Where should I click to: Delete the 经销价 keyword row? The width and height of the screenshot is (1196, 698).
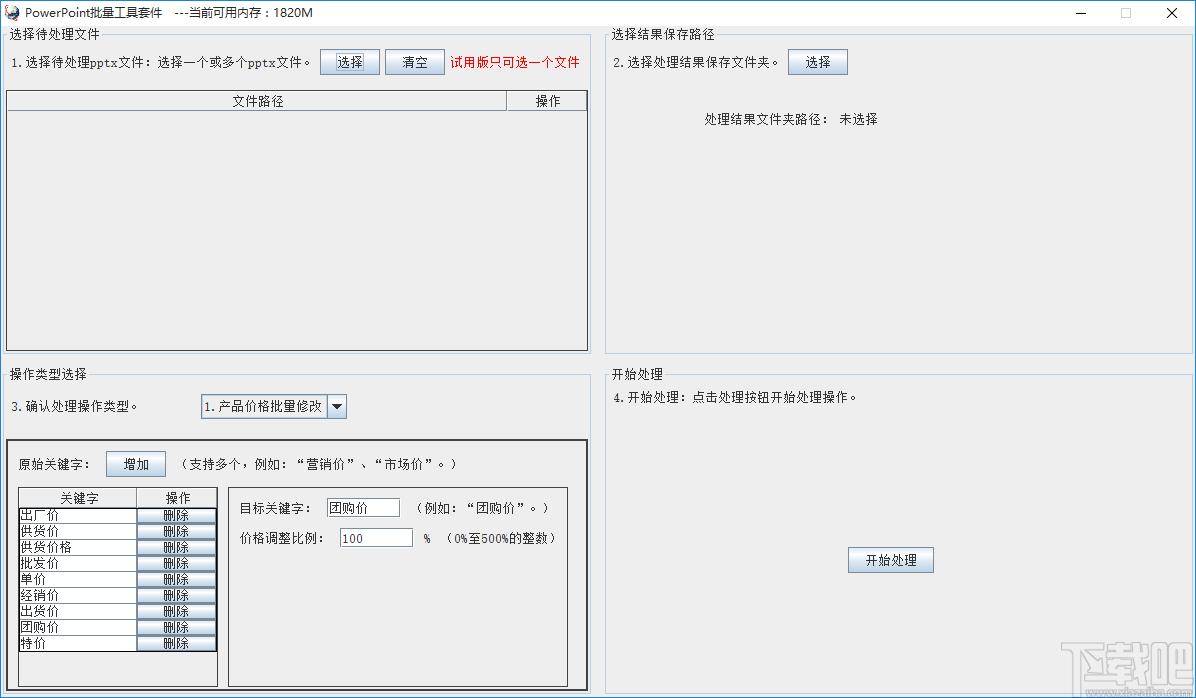176,596
